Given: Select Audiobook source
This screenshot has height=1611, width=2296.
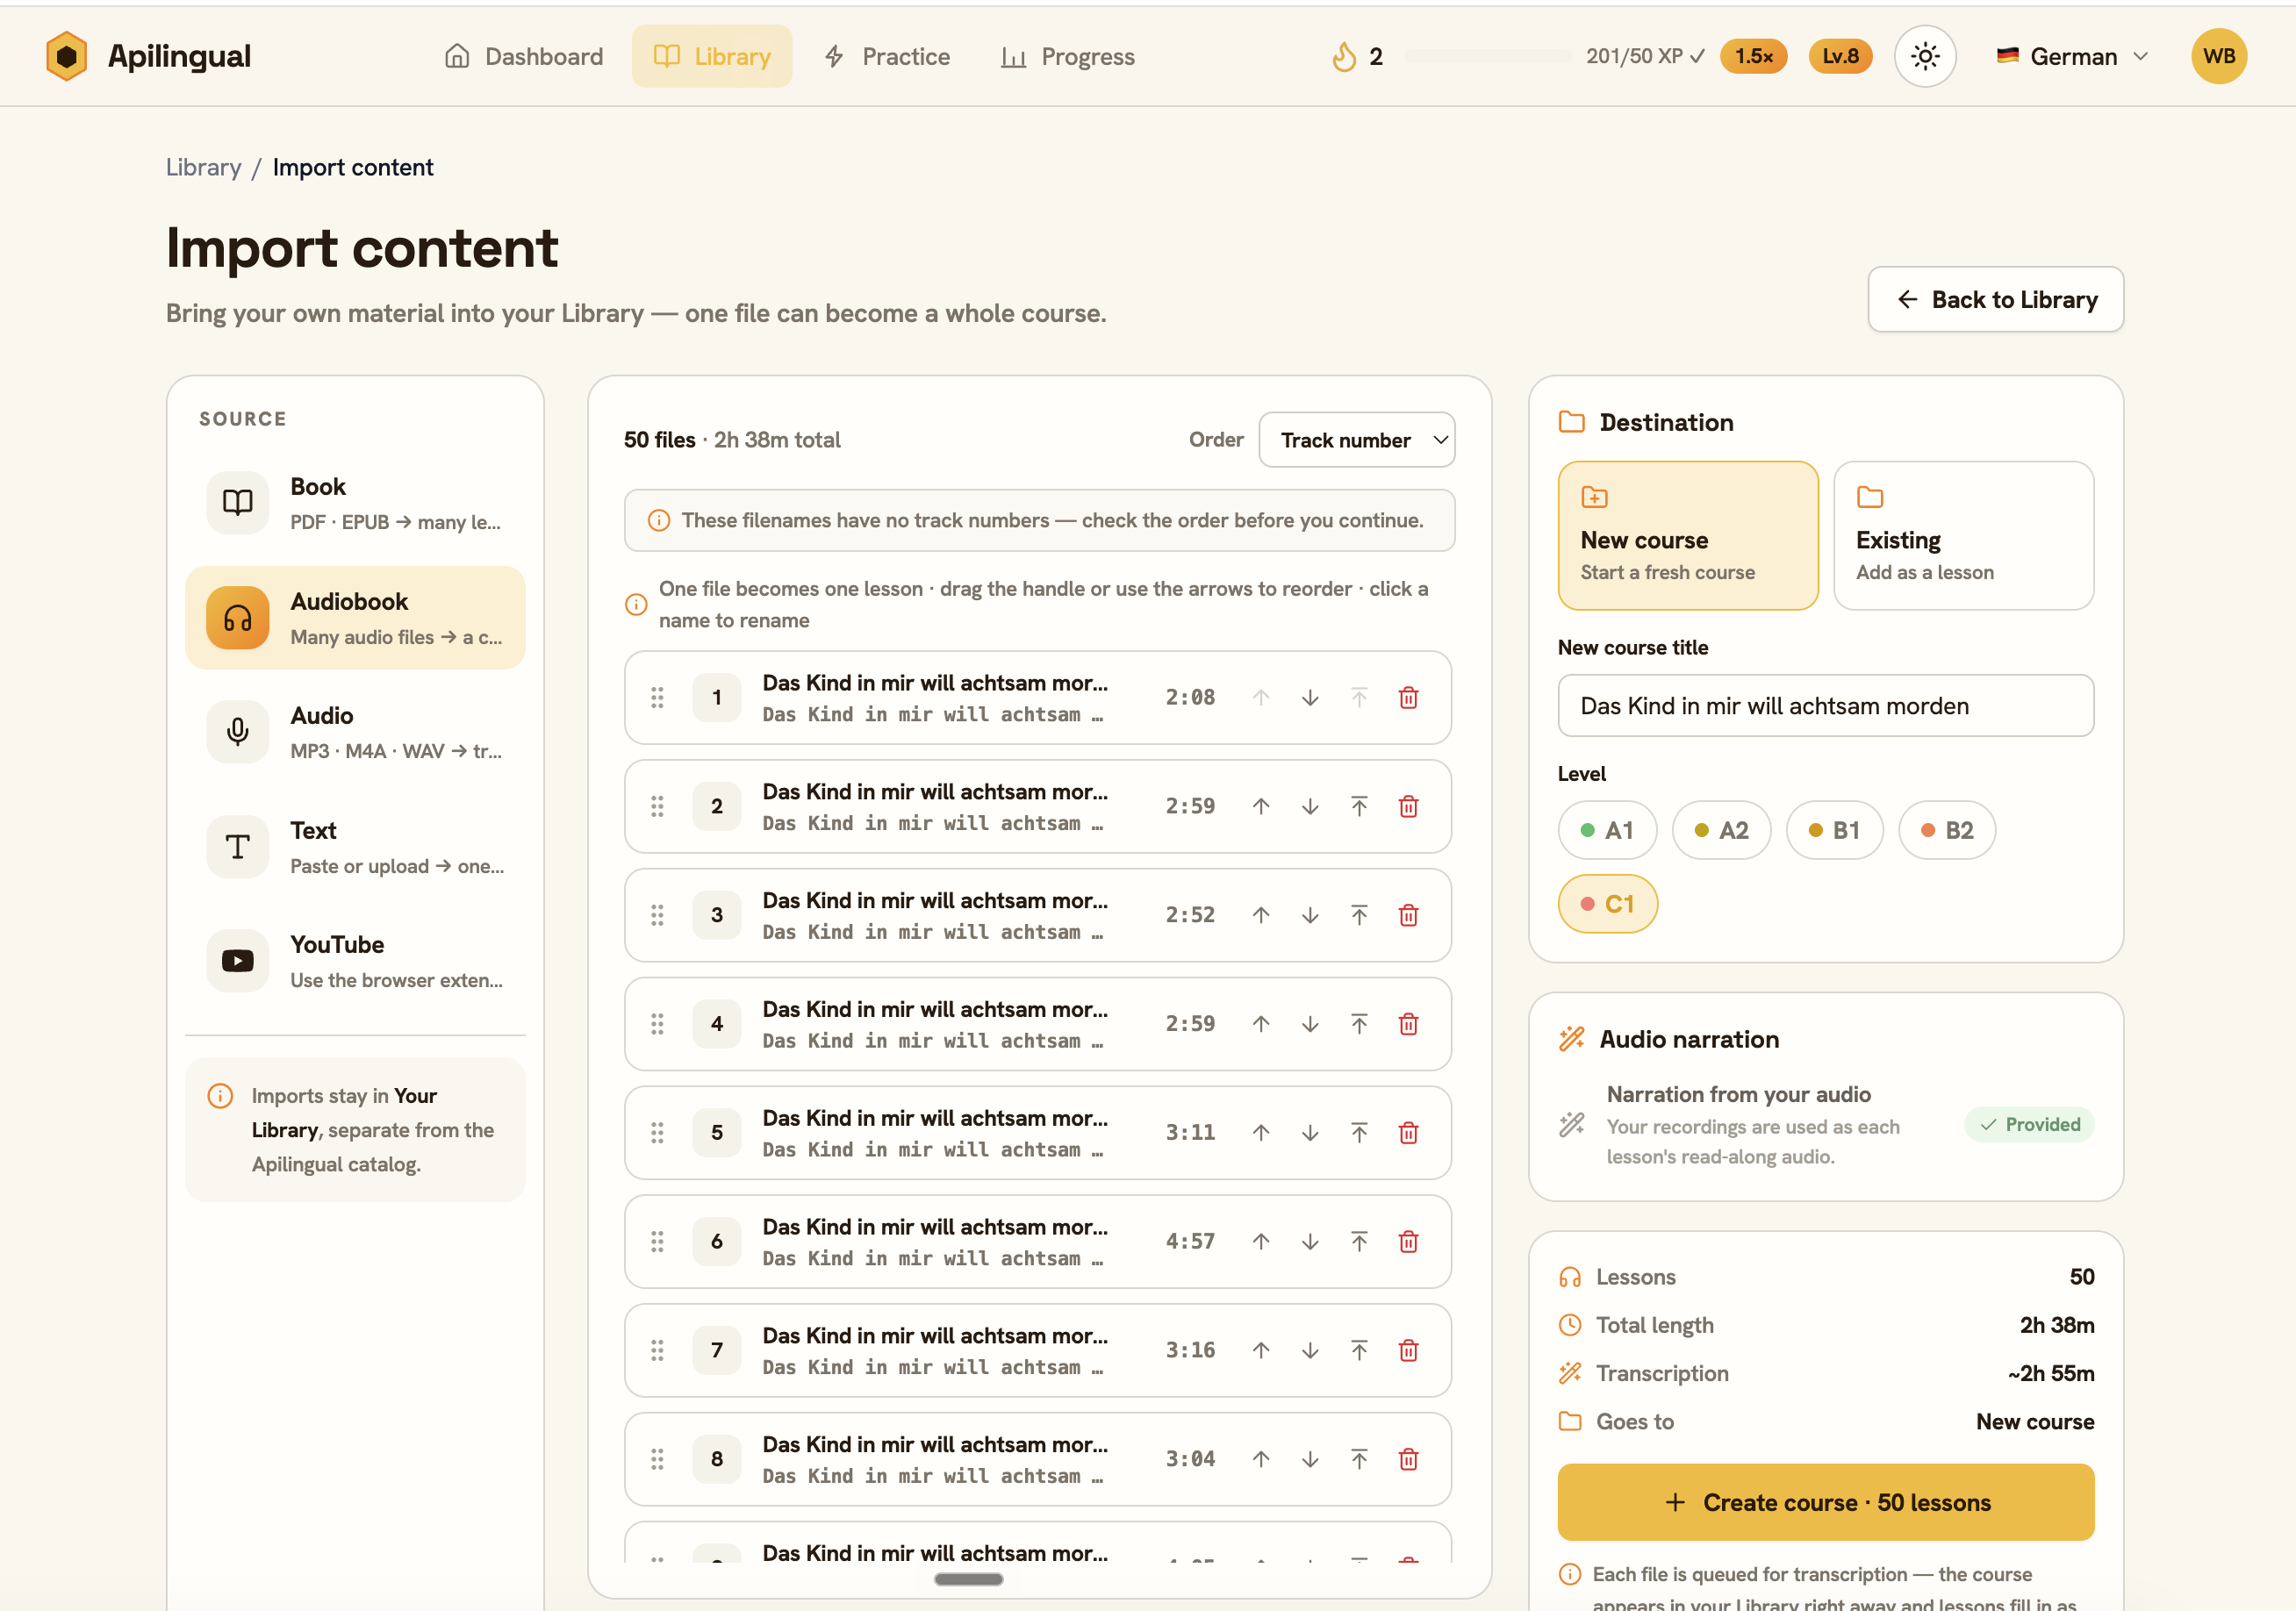Looking at the screenshot, I should coord(355,618).
